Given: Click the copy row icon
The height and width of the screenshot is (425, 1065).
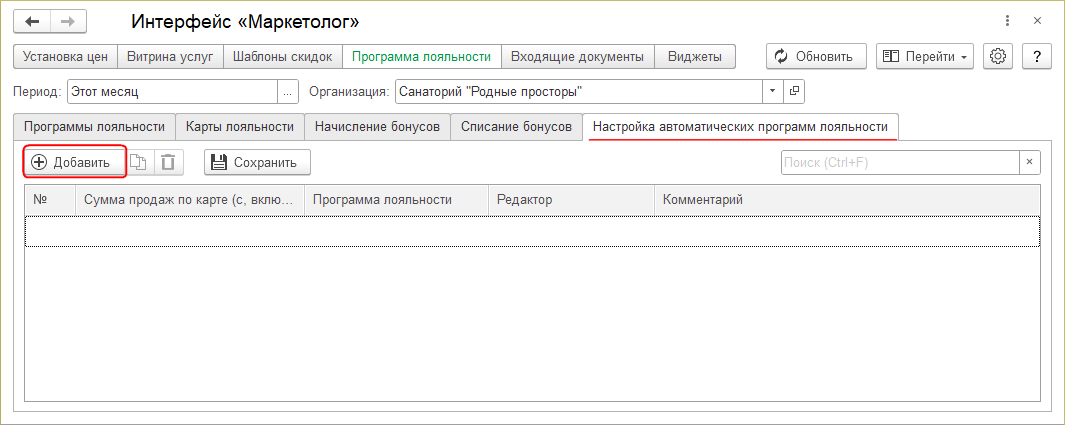Looking at the screenshot, I should (139, 162).
